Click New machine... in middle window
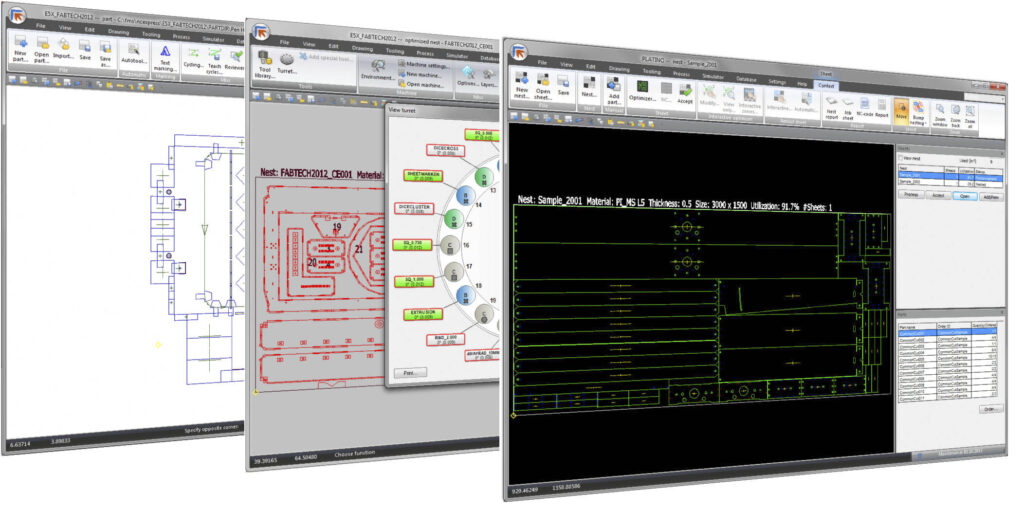This screenshot has height=510, width=1024. [x=423, y=74]
